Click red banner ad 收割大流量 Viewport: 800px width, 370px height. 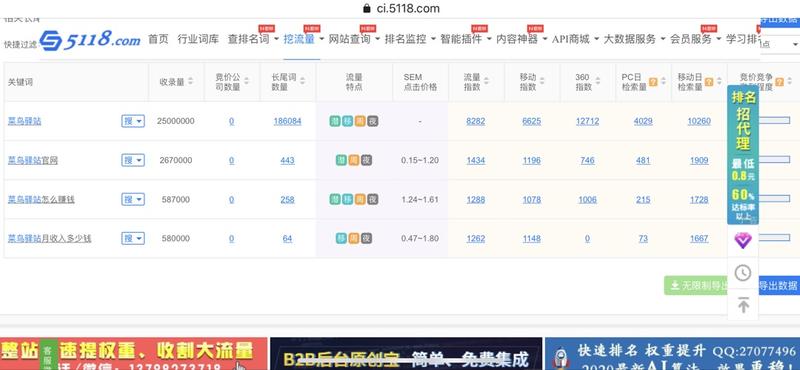[133, 354]
